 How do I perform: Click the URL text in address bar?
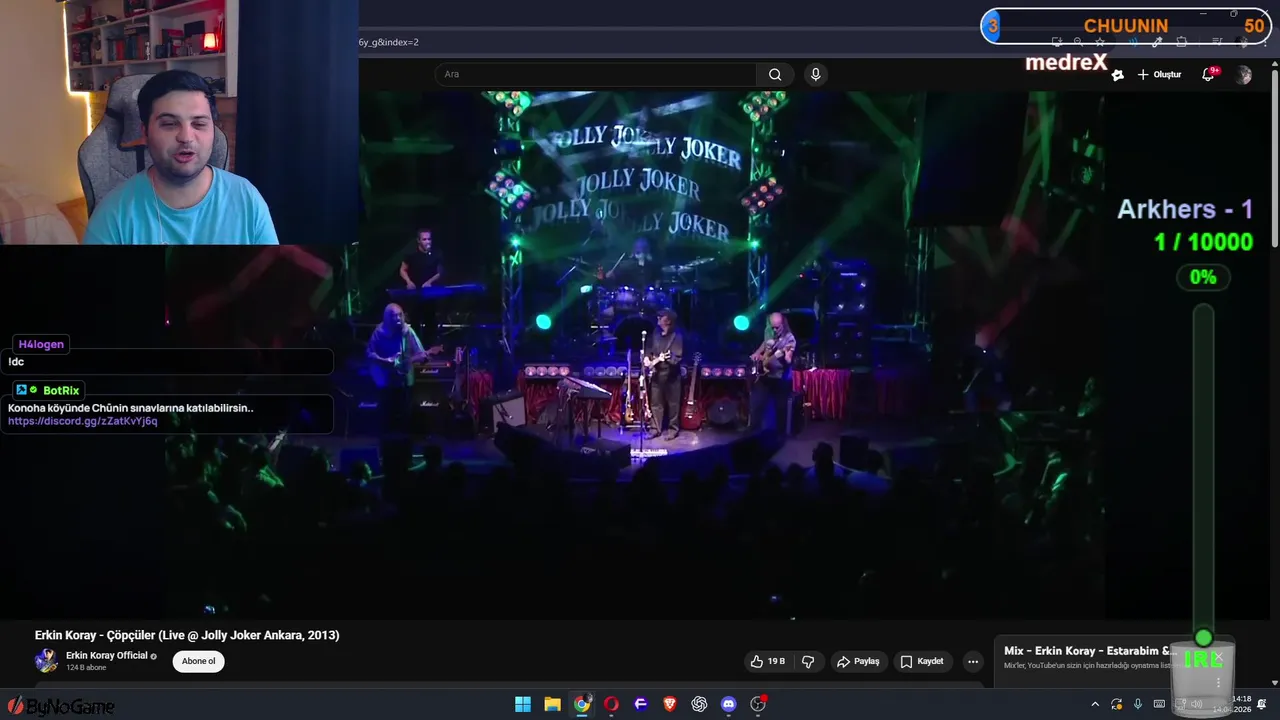[x=389, y=42]
